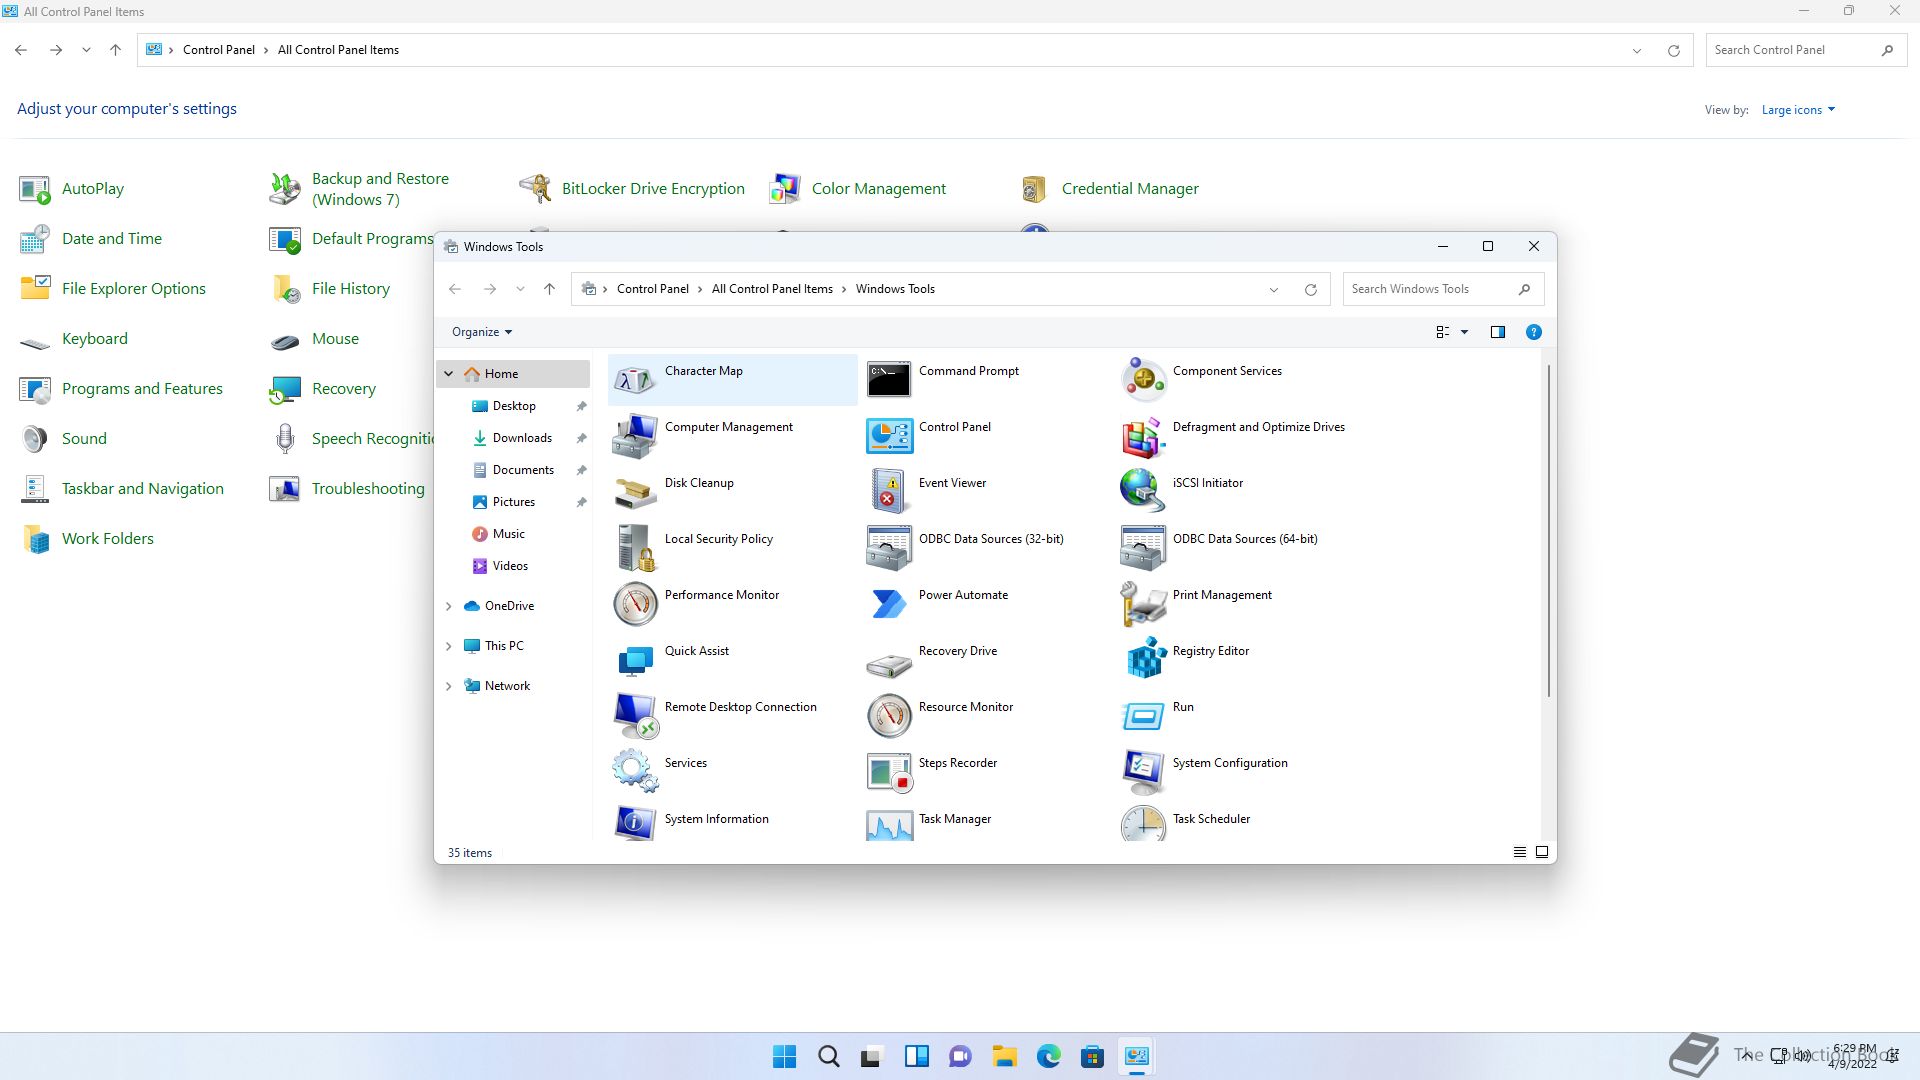Open ODBC Data Sources (64-bit) icon
1920x1080 pixels.
(x=1143, y=548)
